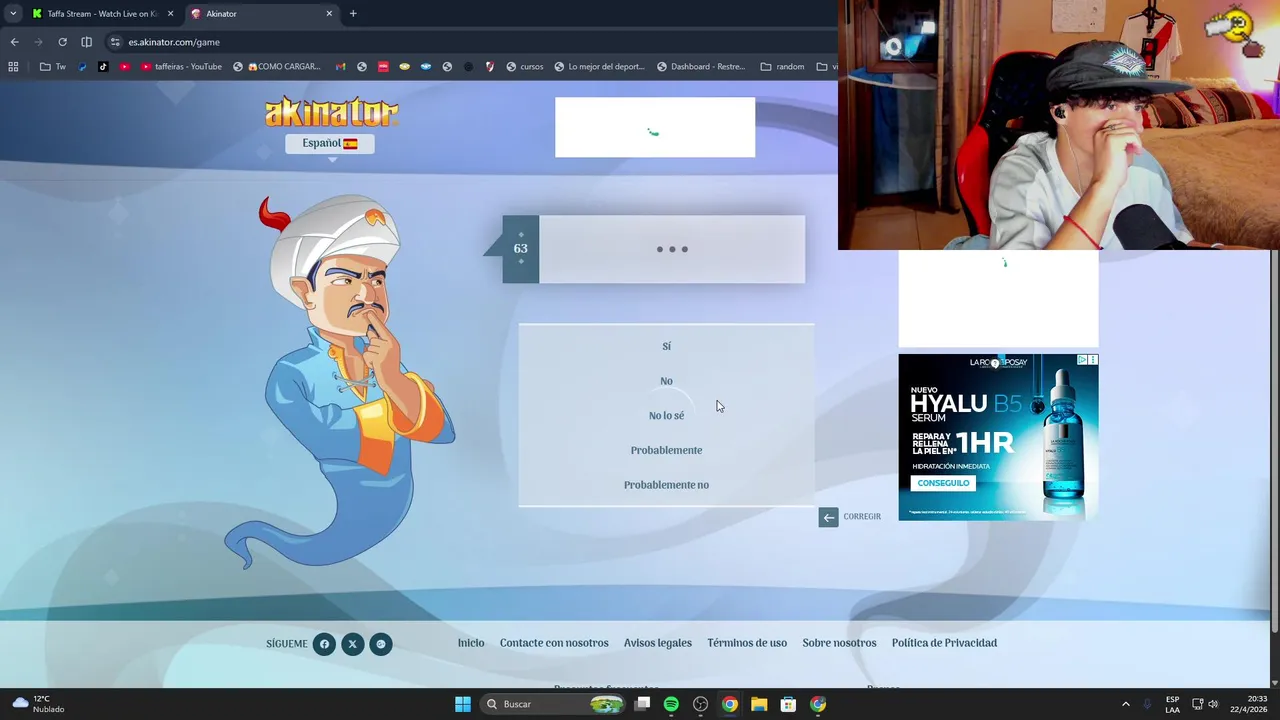Screen dimensions: 1280x720
Task: Open Términos de uso link
Action: (x=747, y=643)
